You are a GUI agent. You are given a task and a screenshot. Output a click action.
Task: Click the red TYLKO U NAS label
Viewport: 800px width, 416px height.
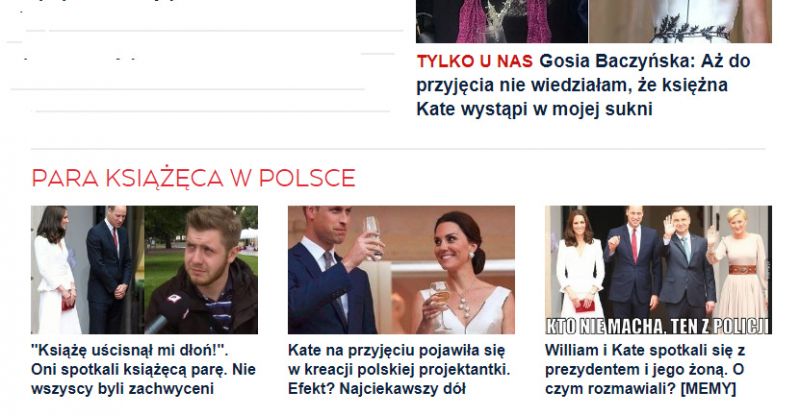click(474, 61)
